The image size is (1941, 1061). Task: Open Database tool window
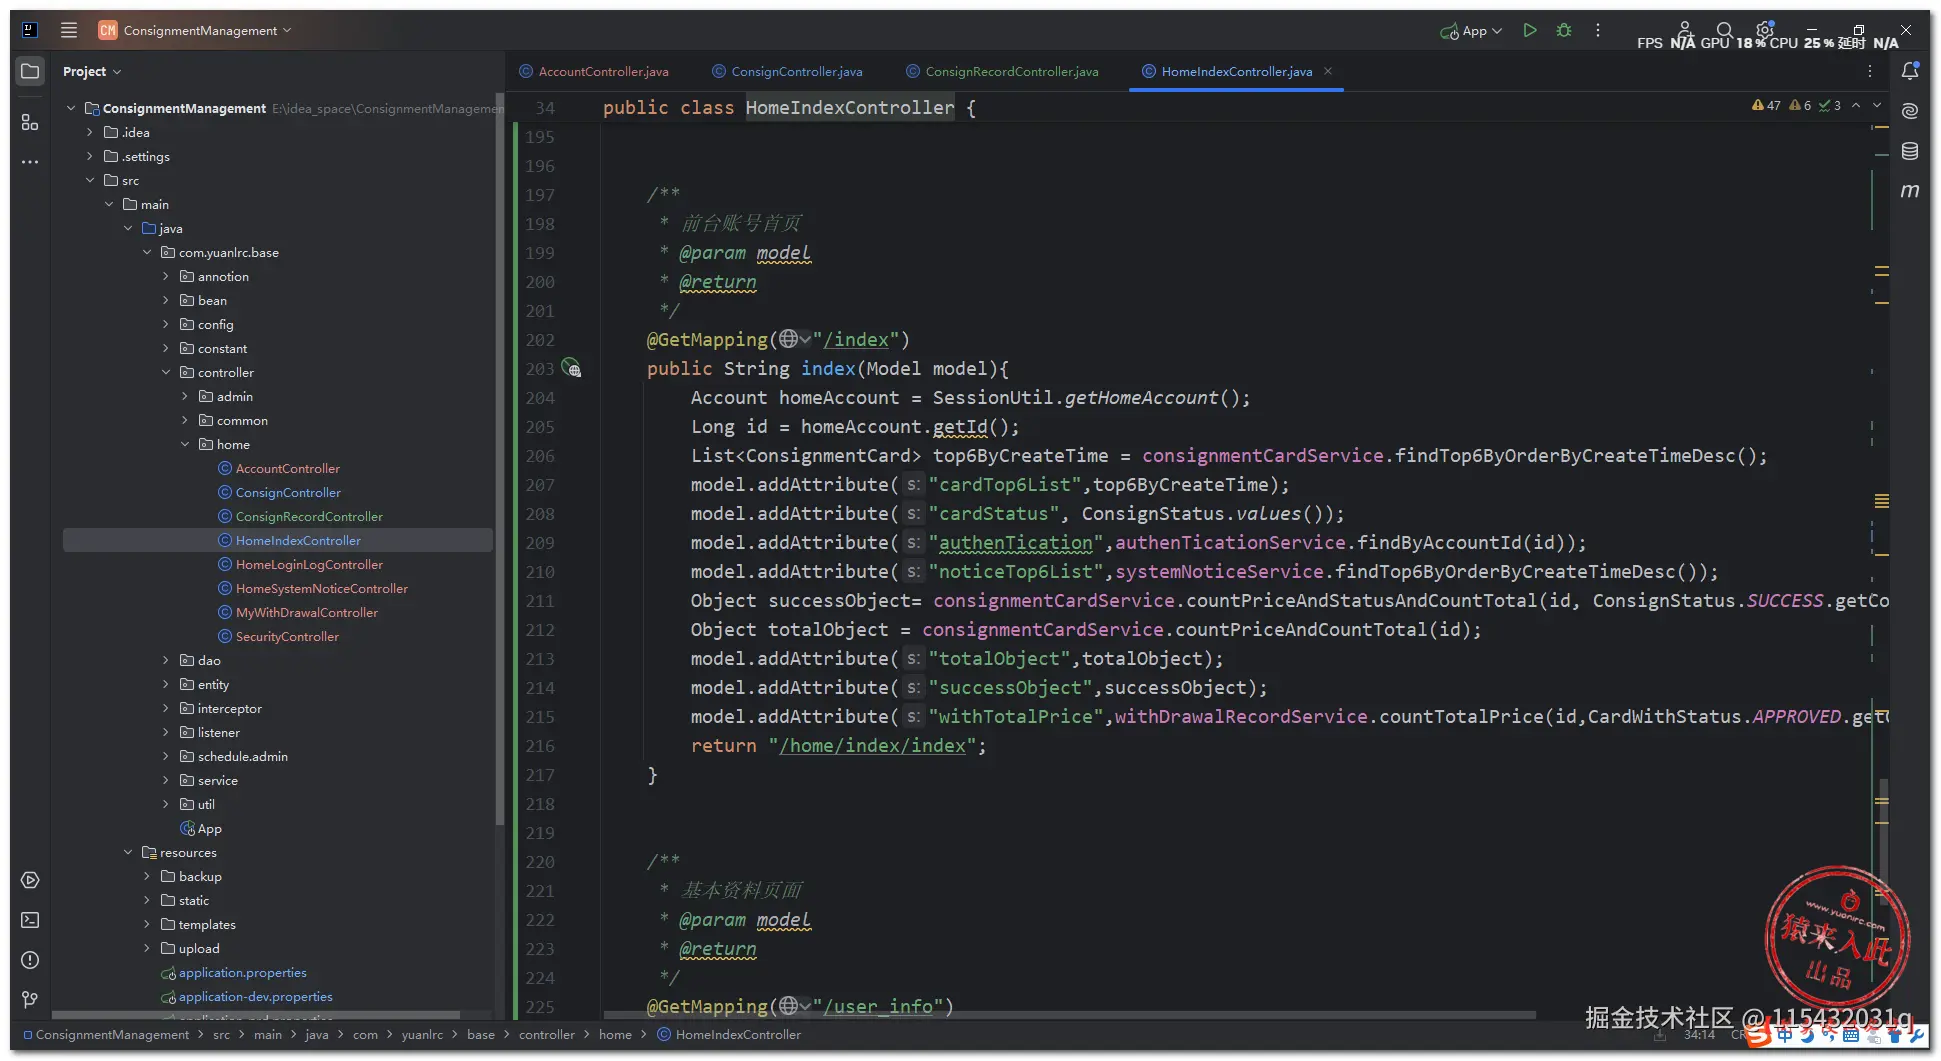click(1910, 151)
